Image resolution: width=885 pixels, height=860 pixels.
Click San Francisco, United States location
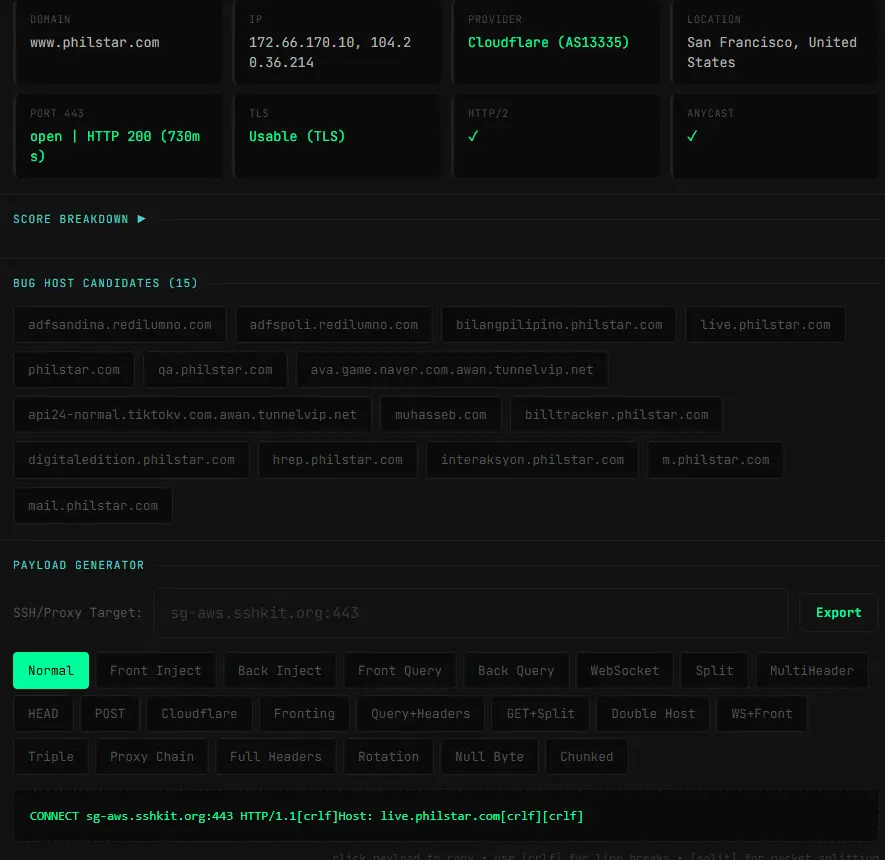(x=772, y=52)
